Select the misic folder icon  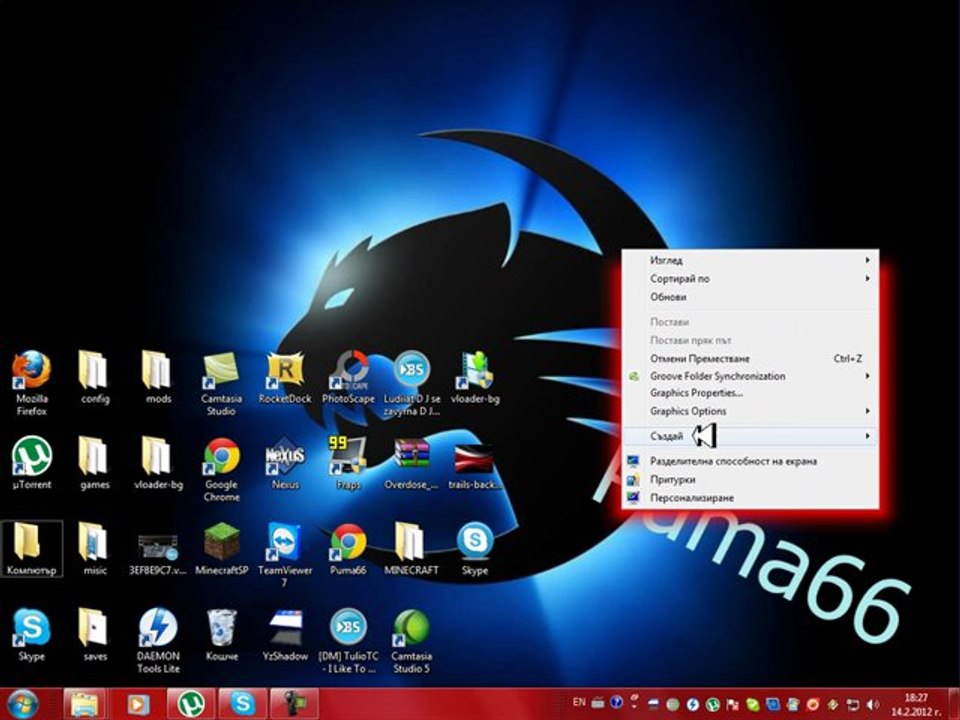[94, 548]
